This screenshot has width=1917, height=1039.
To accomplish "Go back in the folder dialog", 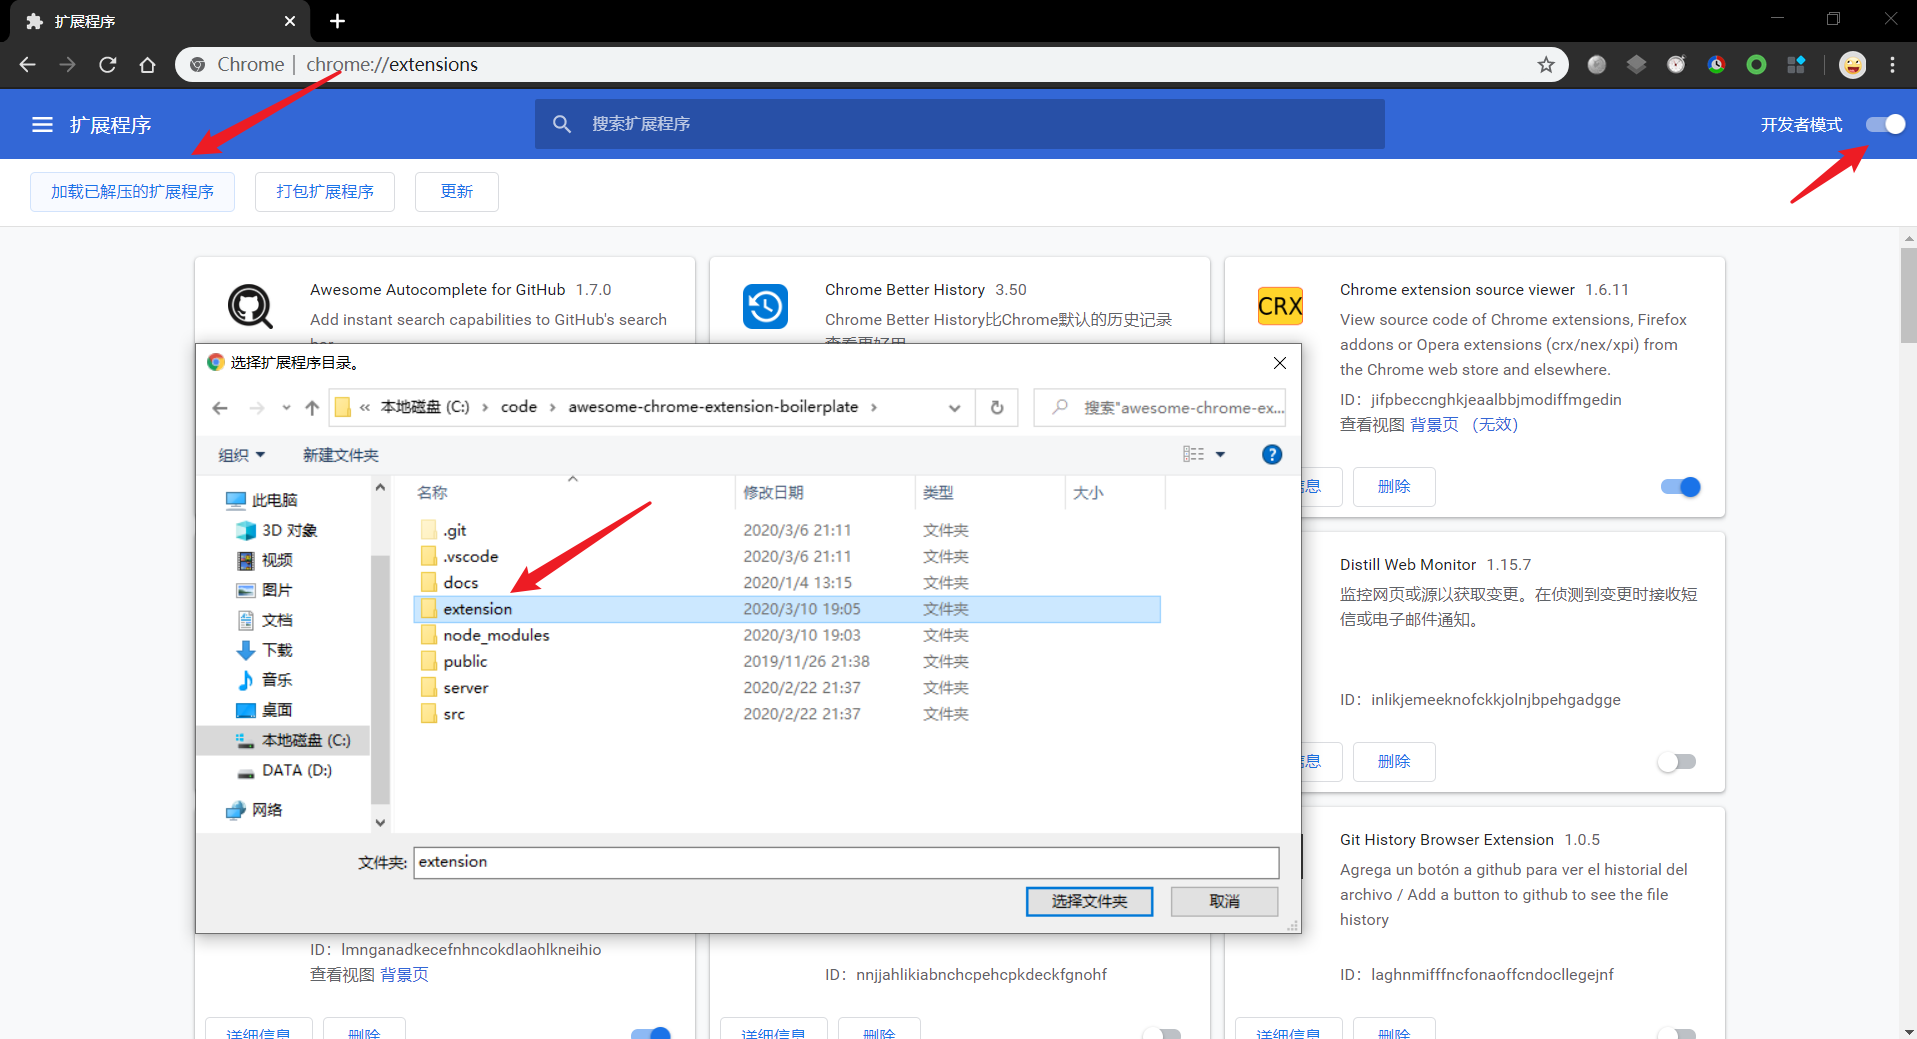I will tap(220, 408).
